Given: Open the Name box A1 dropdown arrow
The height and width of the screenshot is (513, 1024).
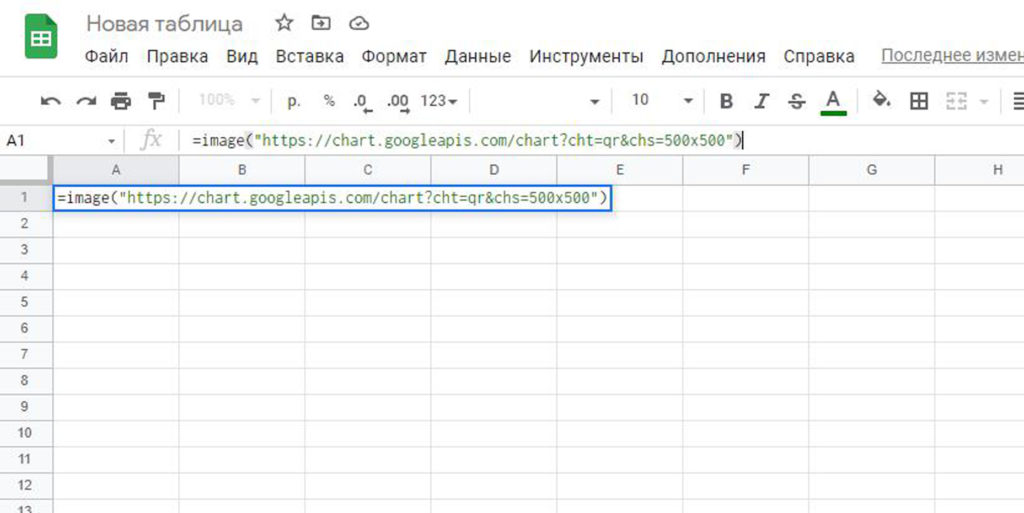Looking at the screenshot, I should [x=111, y=141].
